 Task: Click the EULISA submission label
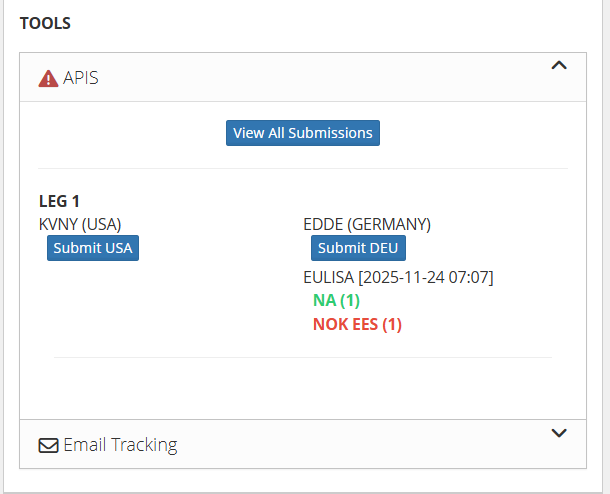[x=329, y=277]
